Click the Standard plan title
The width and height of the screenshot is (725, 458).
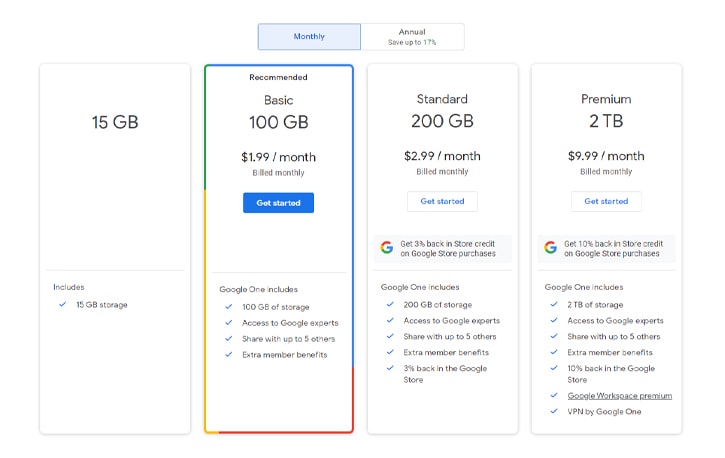(442, 99)
